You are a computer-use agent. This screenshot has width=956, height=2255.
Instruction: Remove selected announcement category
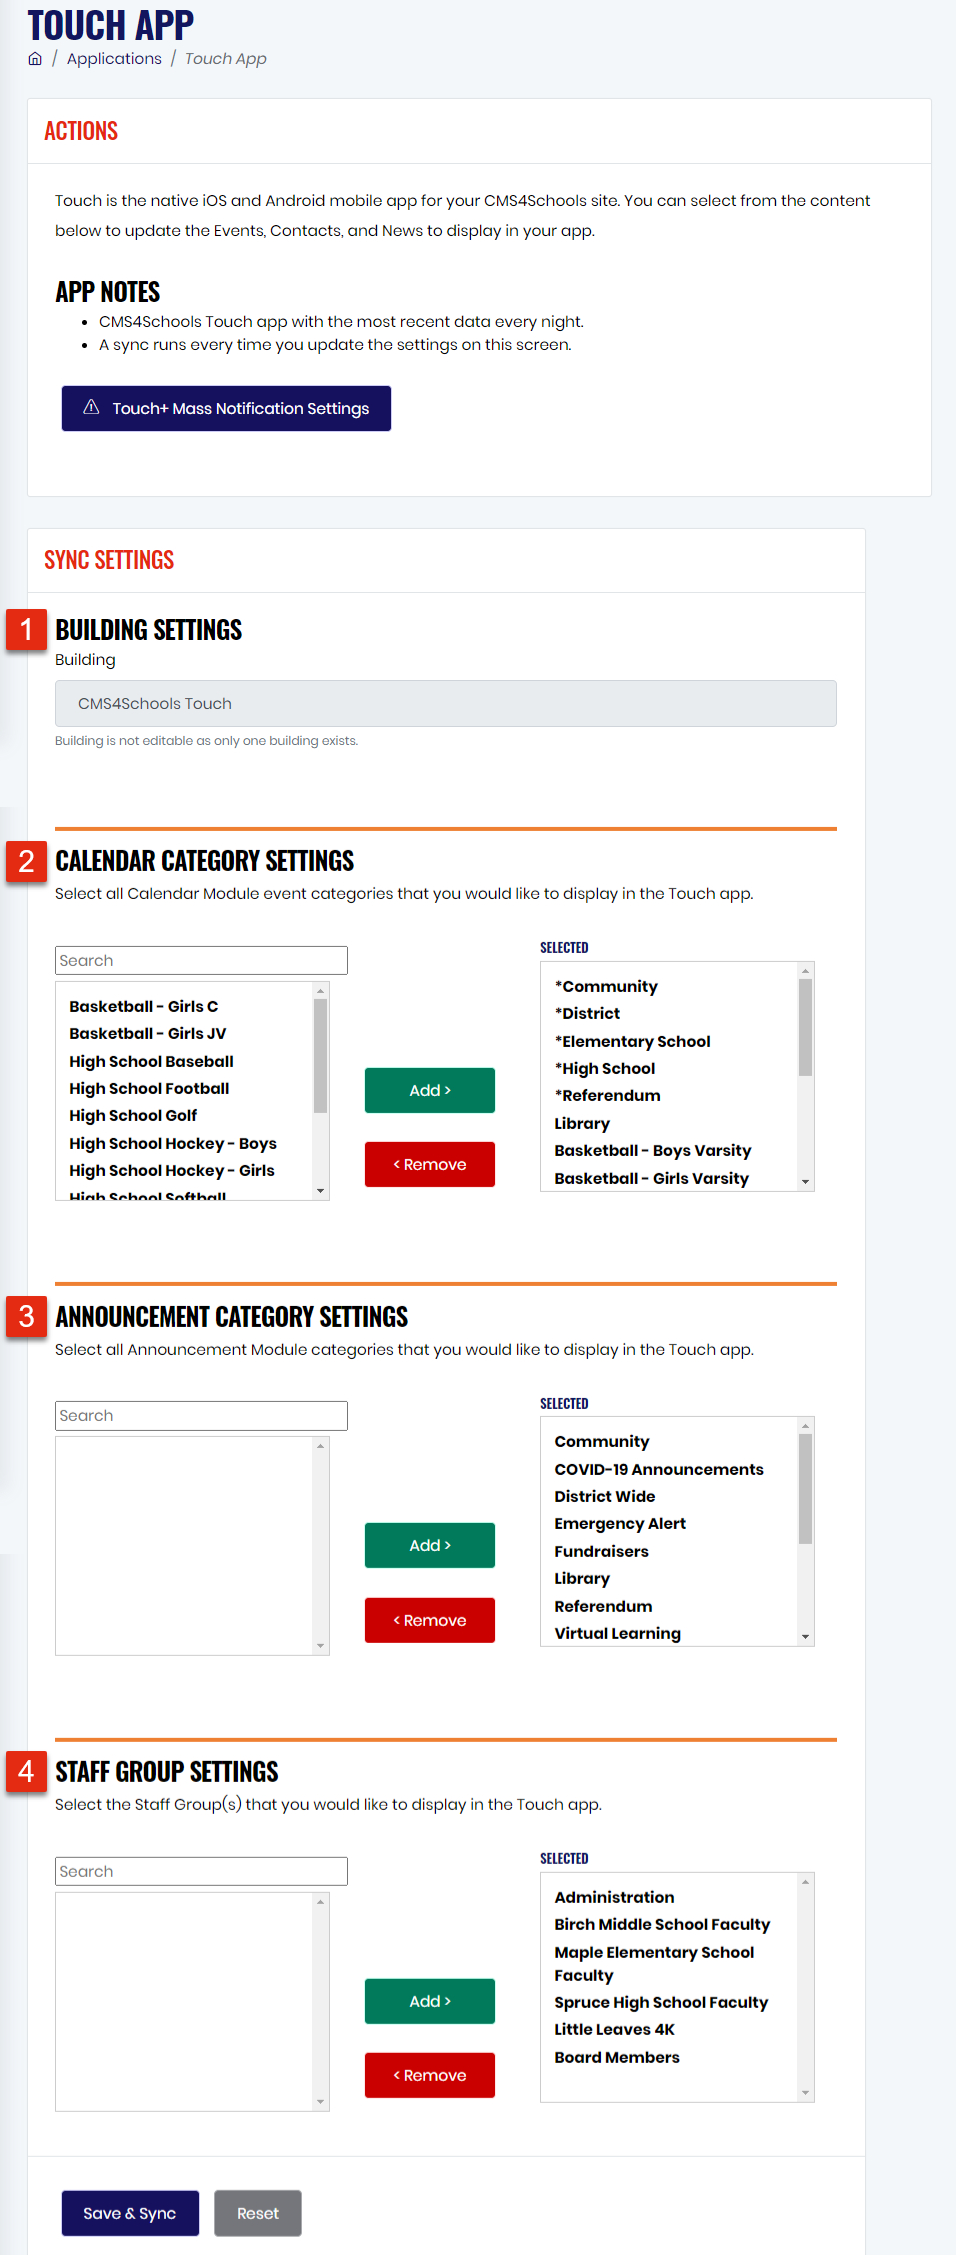[x=430, y=1620]
